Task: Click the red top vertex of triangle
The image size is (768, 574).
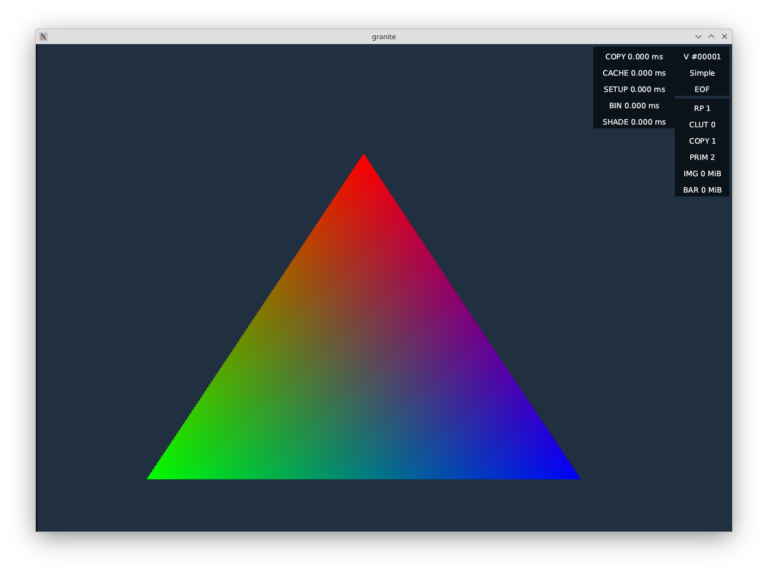Action: click(x=364, y=162)
